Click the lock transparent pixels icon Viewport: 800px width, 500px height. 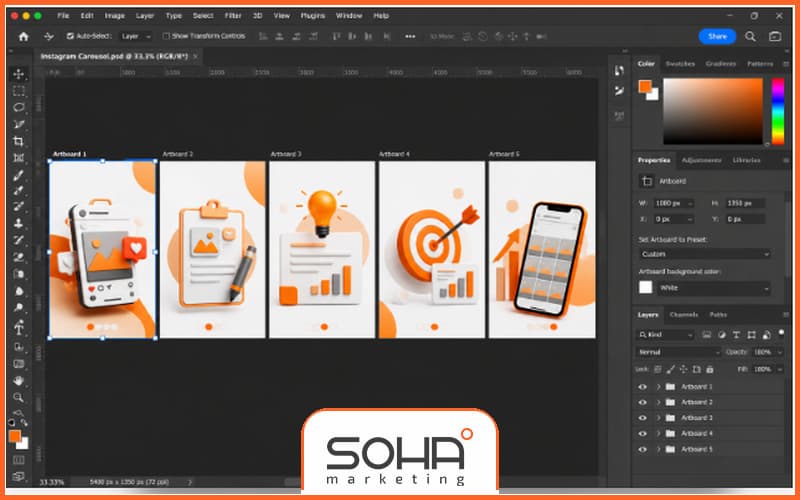[x=658, y=369]
